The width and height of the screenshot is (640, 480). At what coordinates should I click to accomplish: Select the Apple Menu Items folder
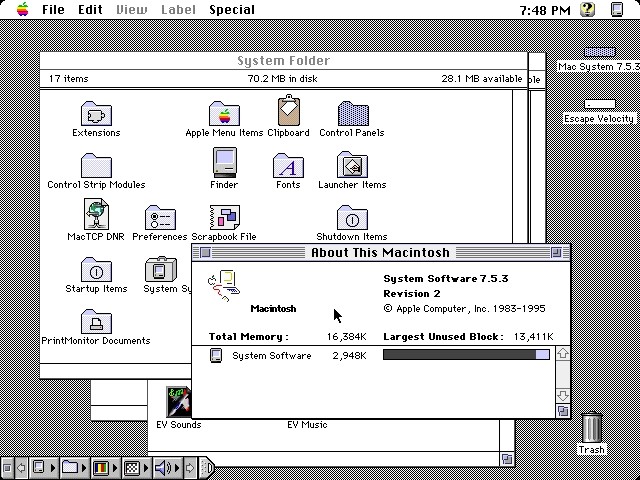[x=224, y=113]
